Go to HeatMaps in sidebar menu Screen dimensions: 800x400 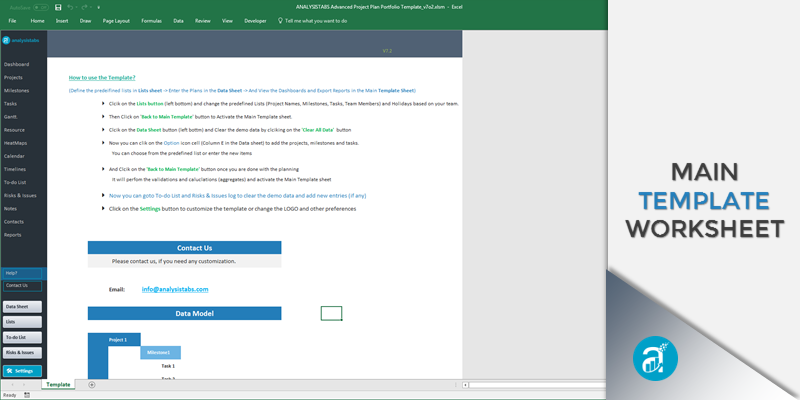pyautogui.click(x=17, y=143)
